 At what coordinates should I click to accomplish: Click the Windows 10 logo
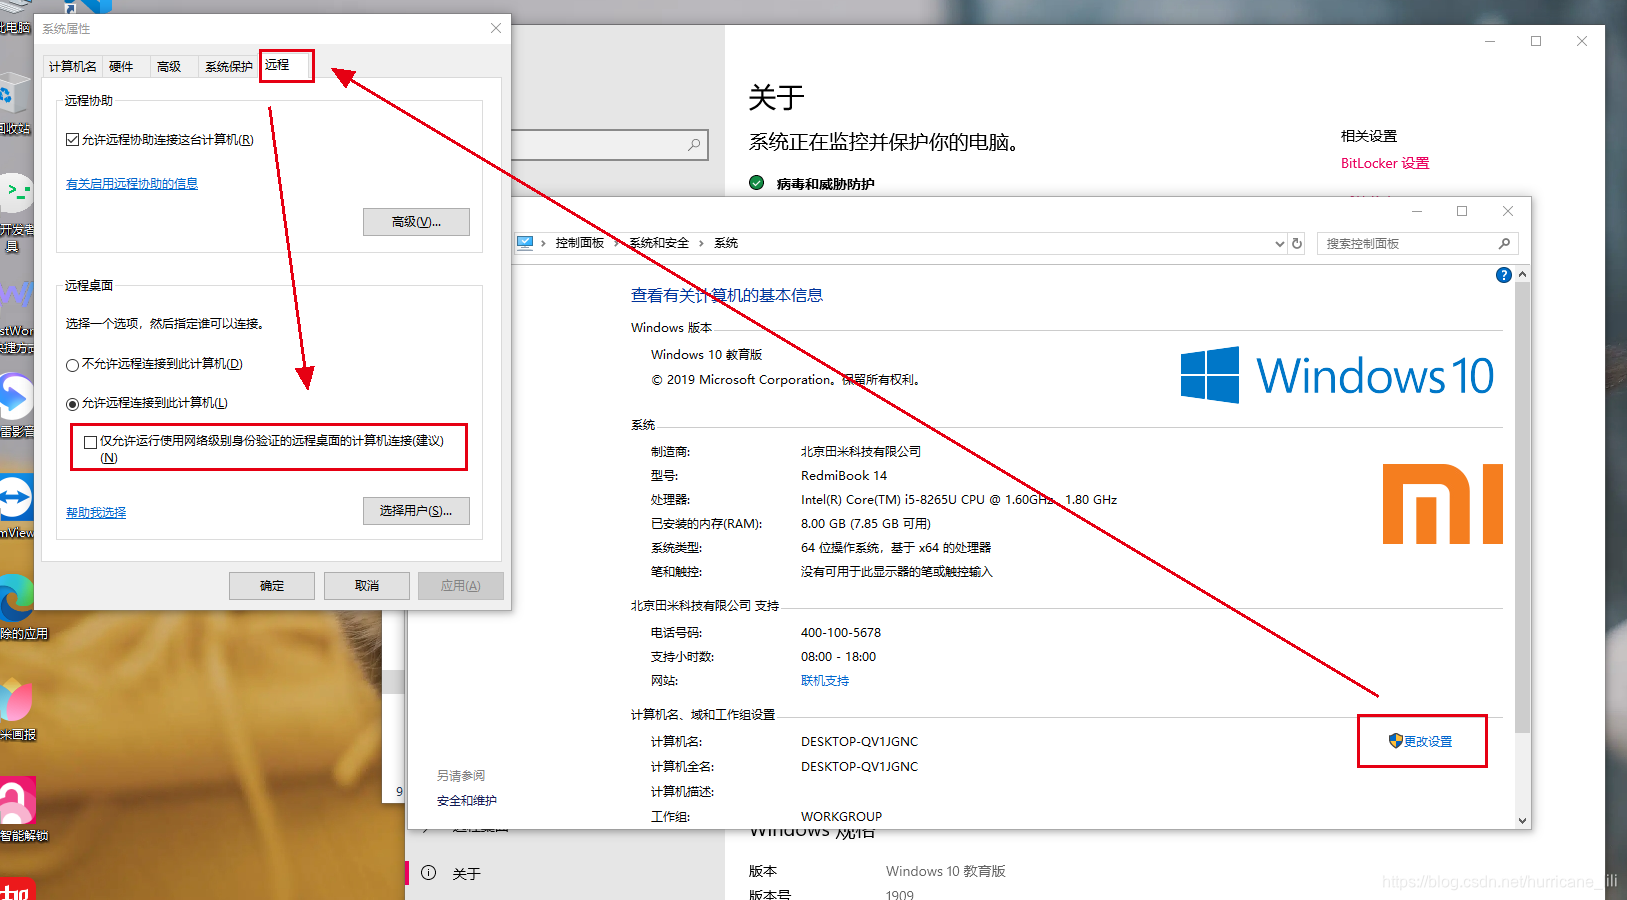coord(1337,375)
